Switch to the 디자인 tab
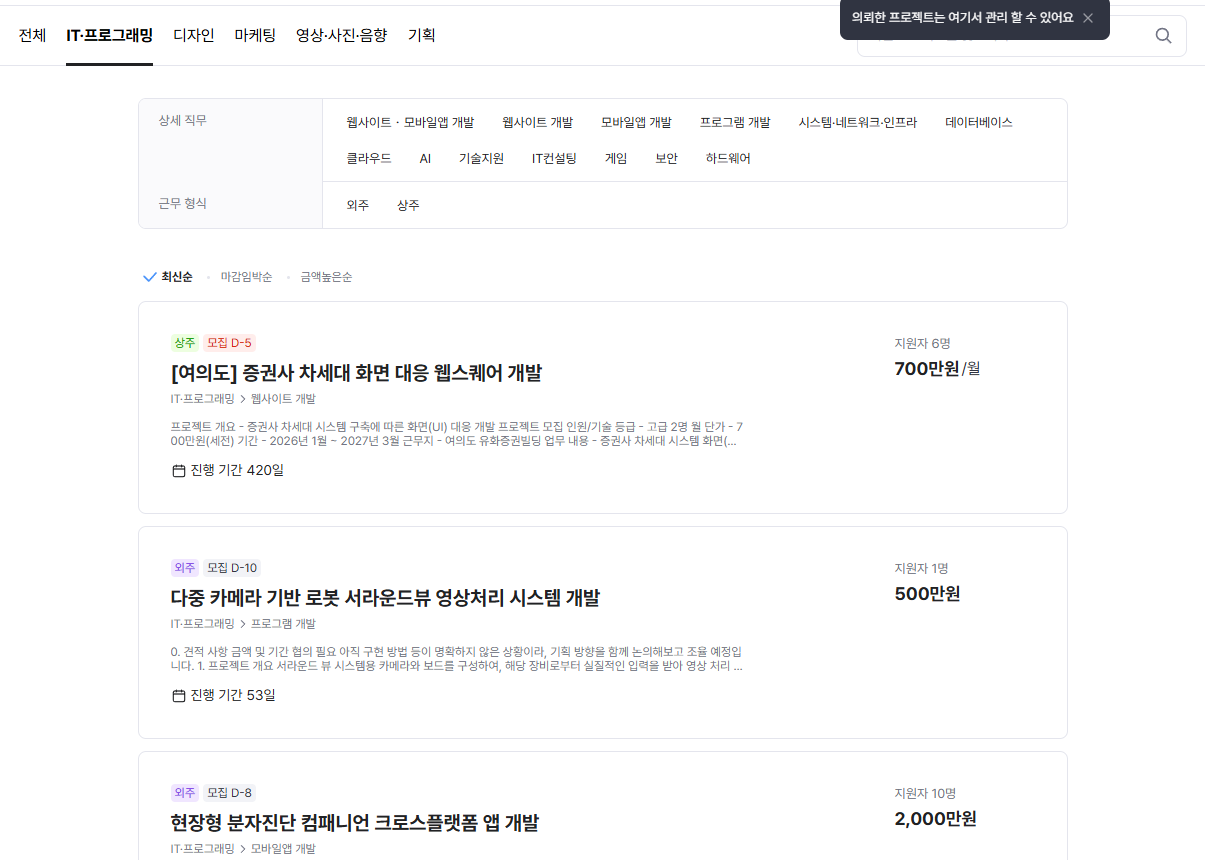The width and height of the screenshot is (1205, 860). pos(194,35)
